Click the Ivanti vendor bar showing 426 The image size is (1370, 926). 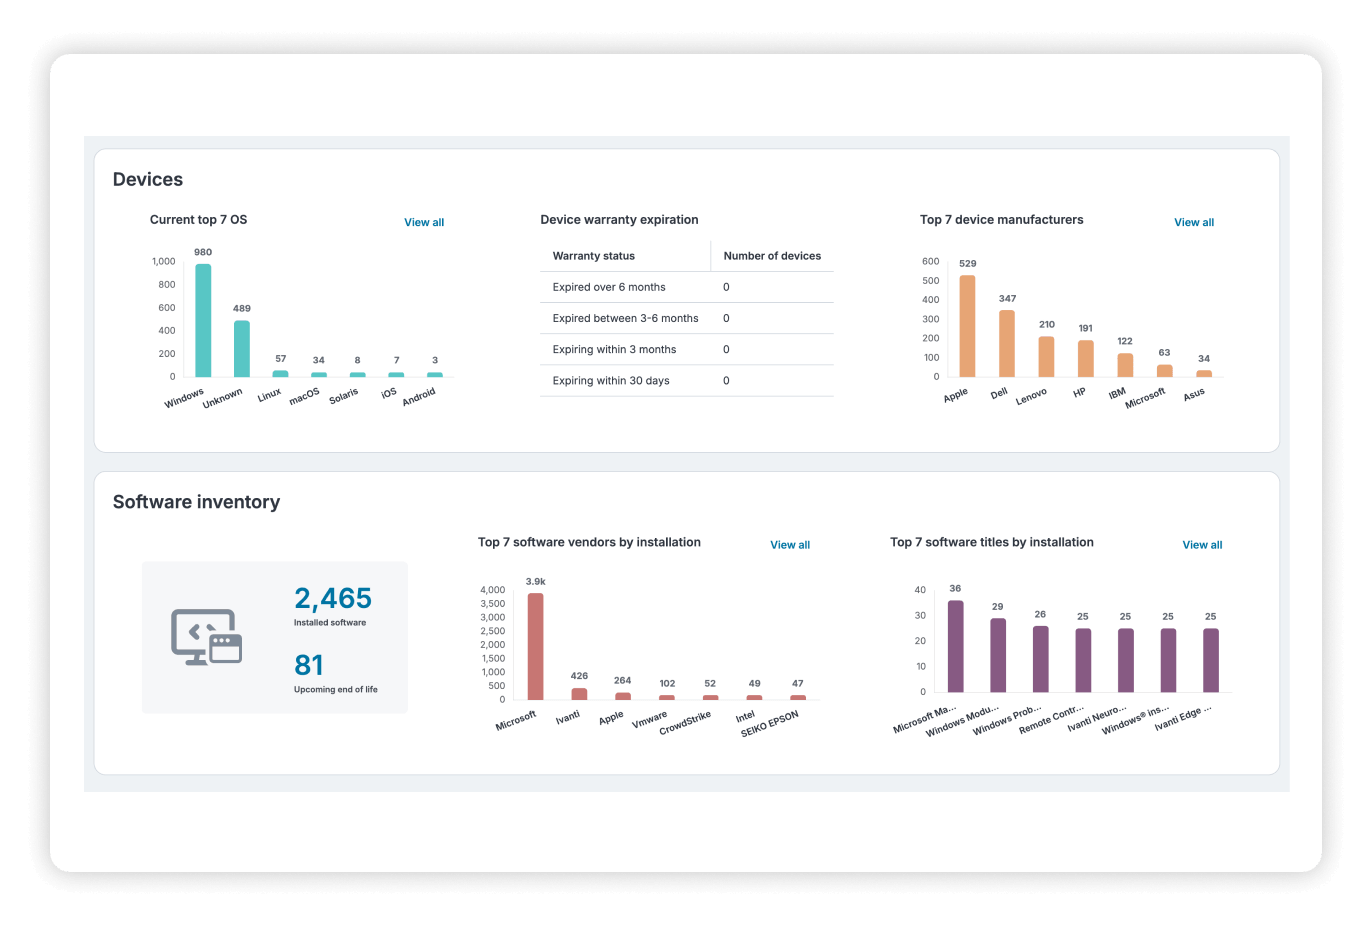(x=579, y=694)
